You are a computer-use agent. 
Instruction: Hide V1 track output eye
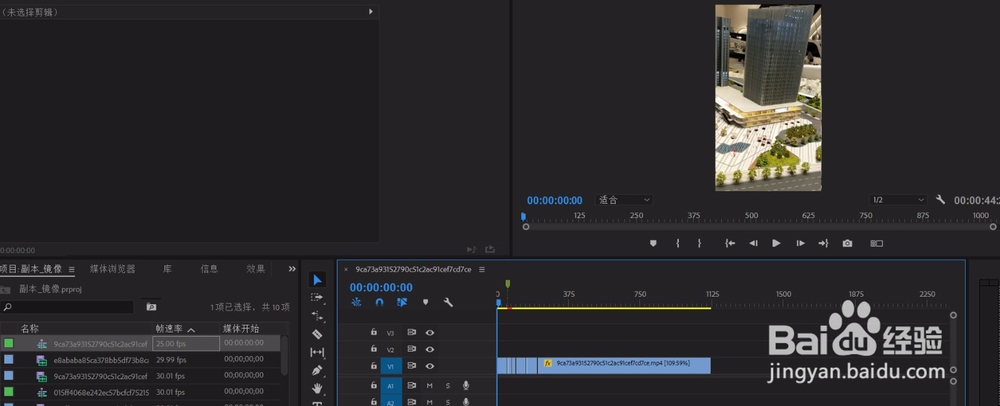pyautogui.click(x=430, y=366)
